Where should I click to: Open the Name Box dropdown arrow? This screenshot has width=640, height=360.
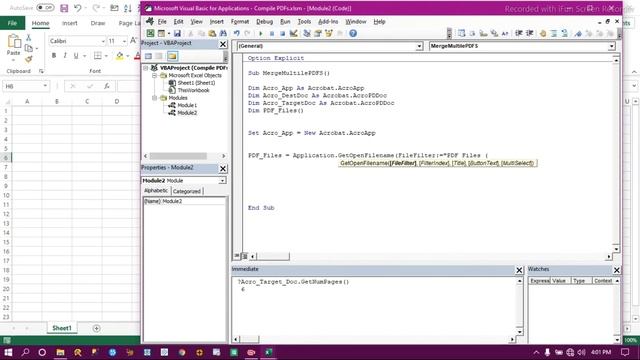pos(45,86)
